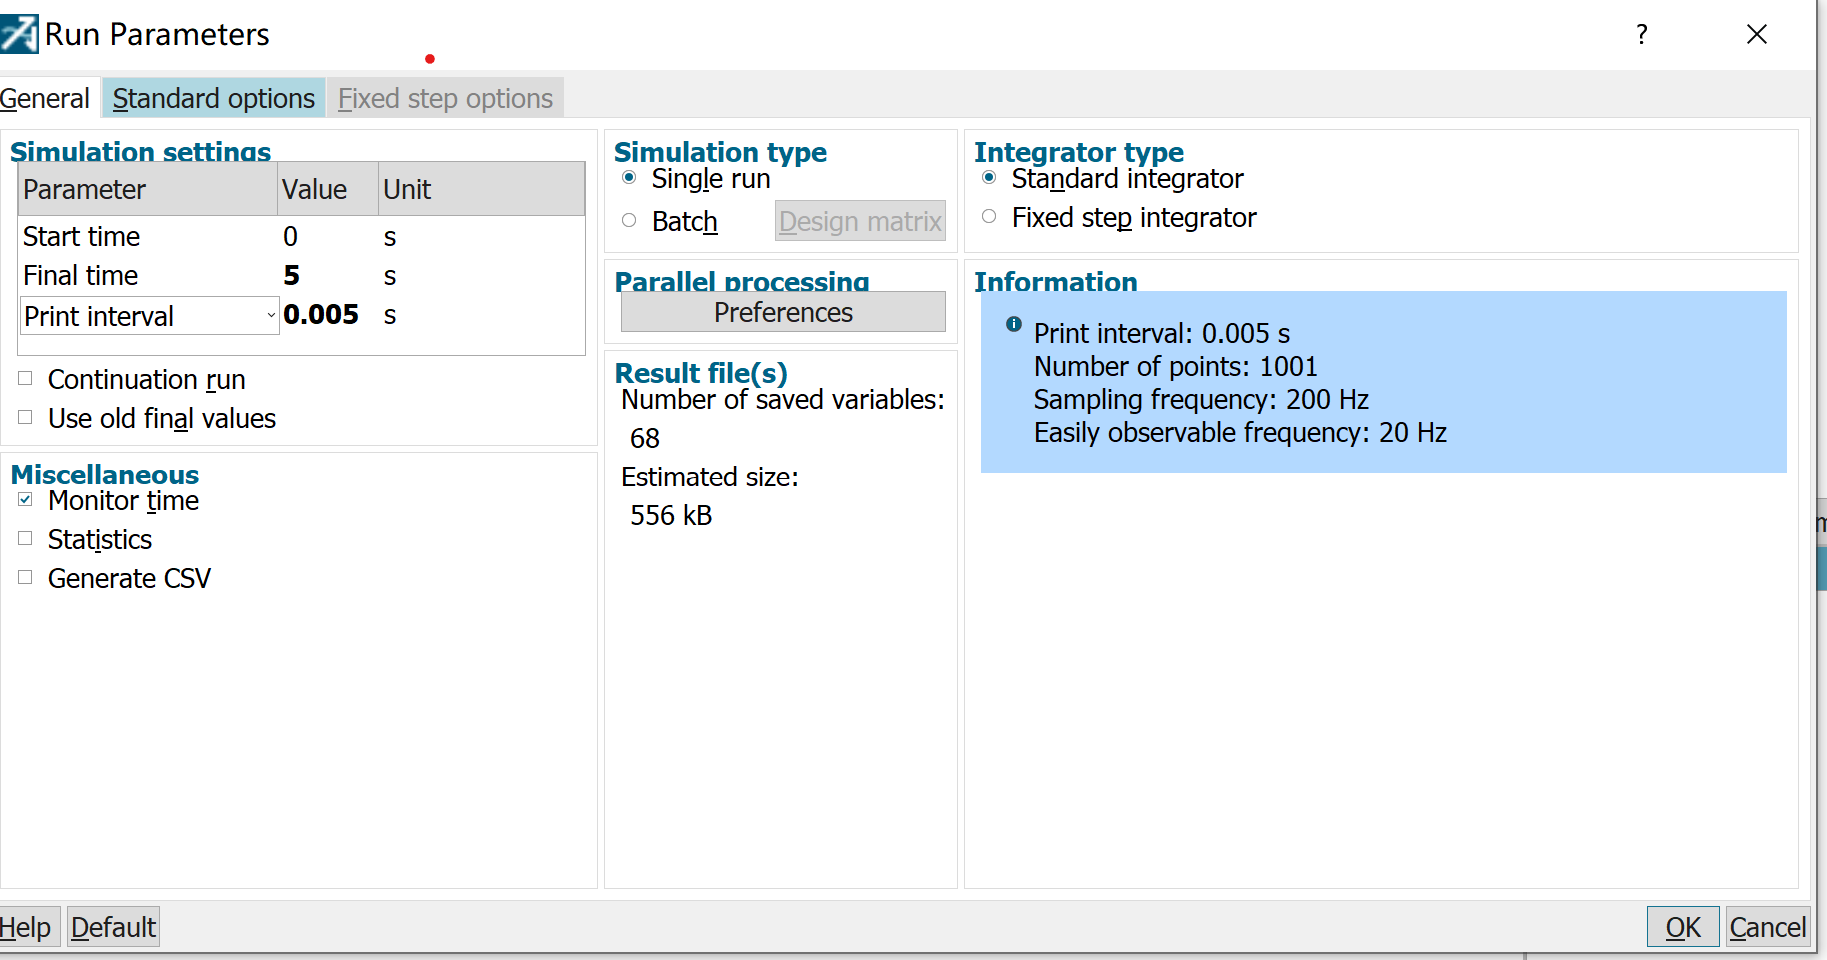Click the OK button
1827x960 pixels.
tap(1683, 927)
